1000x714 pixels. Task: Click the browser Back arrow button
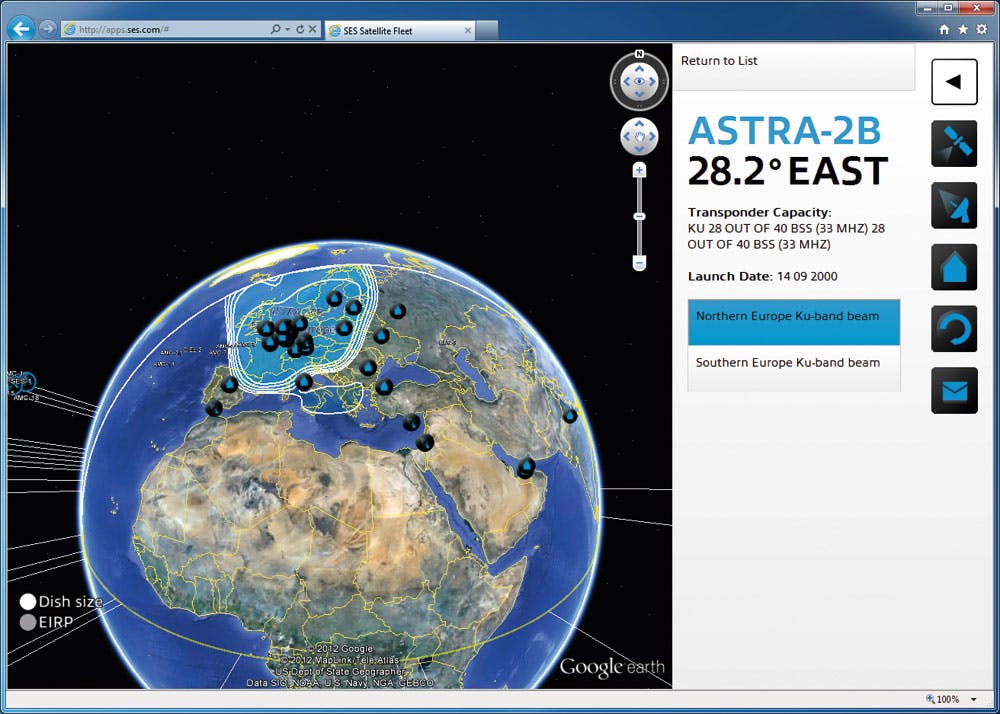pos(21,29)
